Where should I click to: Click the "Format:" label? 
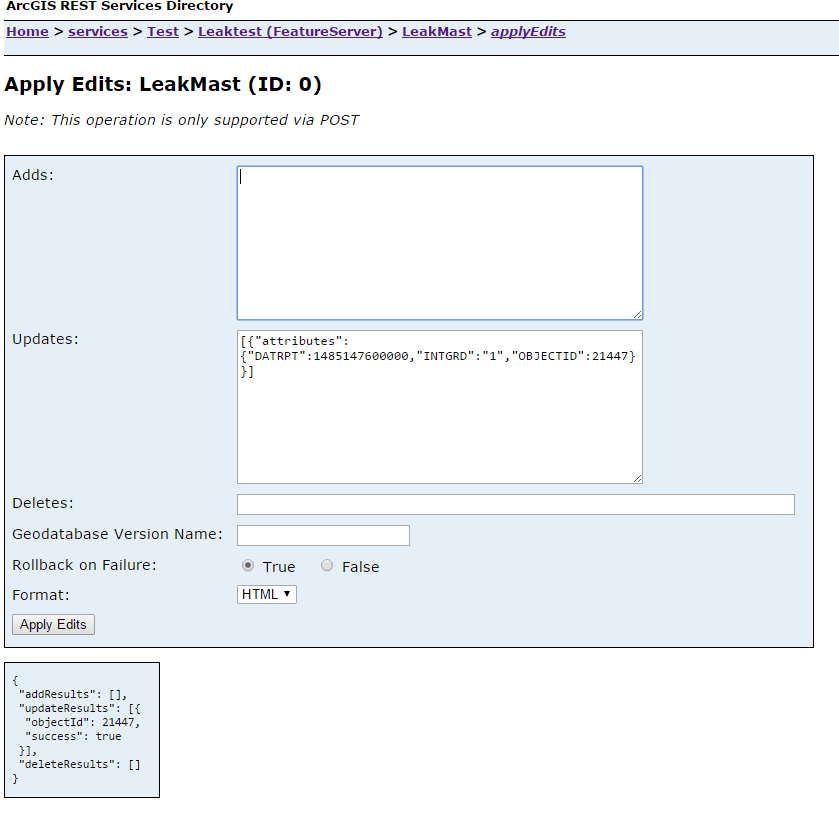click(x=41, y=595)
